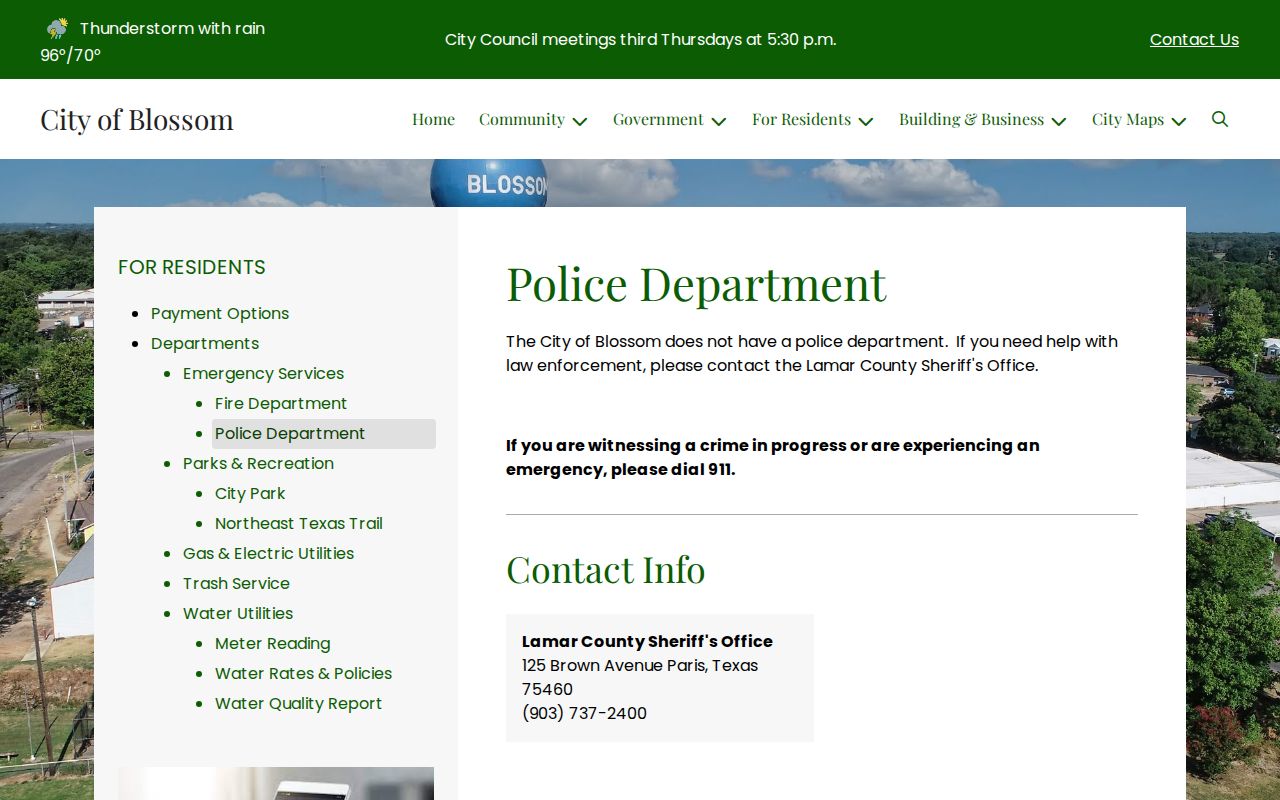Viewport: 1280px width, 800px height.
Task: Click the 96°/70° temperature reading
Action: coord(70,55)
